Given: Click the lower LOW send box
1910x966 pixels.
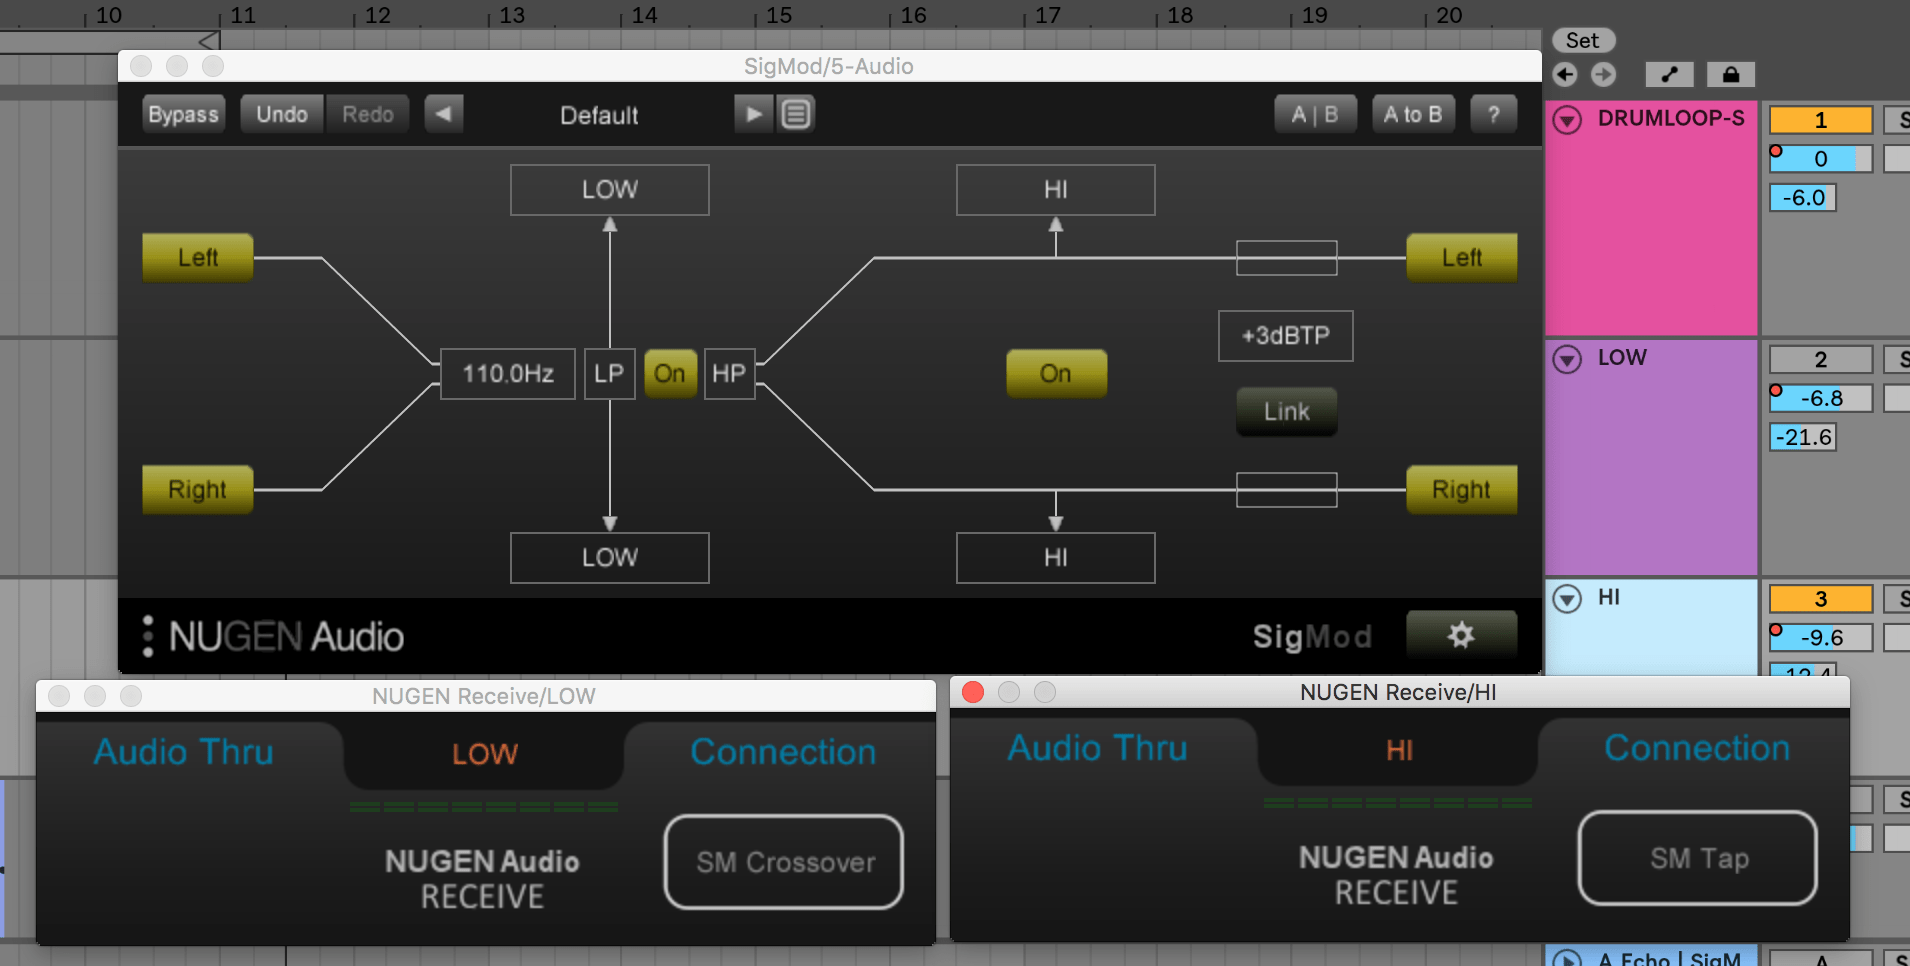Looking at the screenshot, I should coord(610,558).
